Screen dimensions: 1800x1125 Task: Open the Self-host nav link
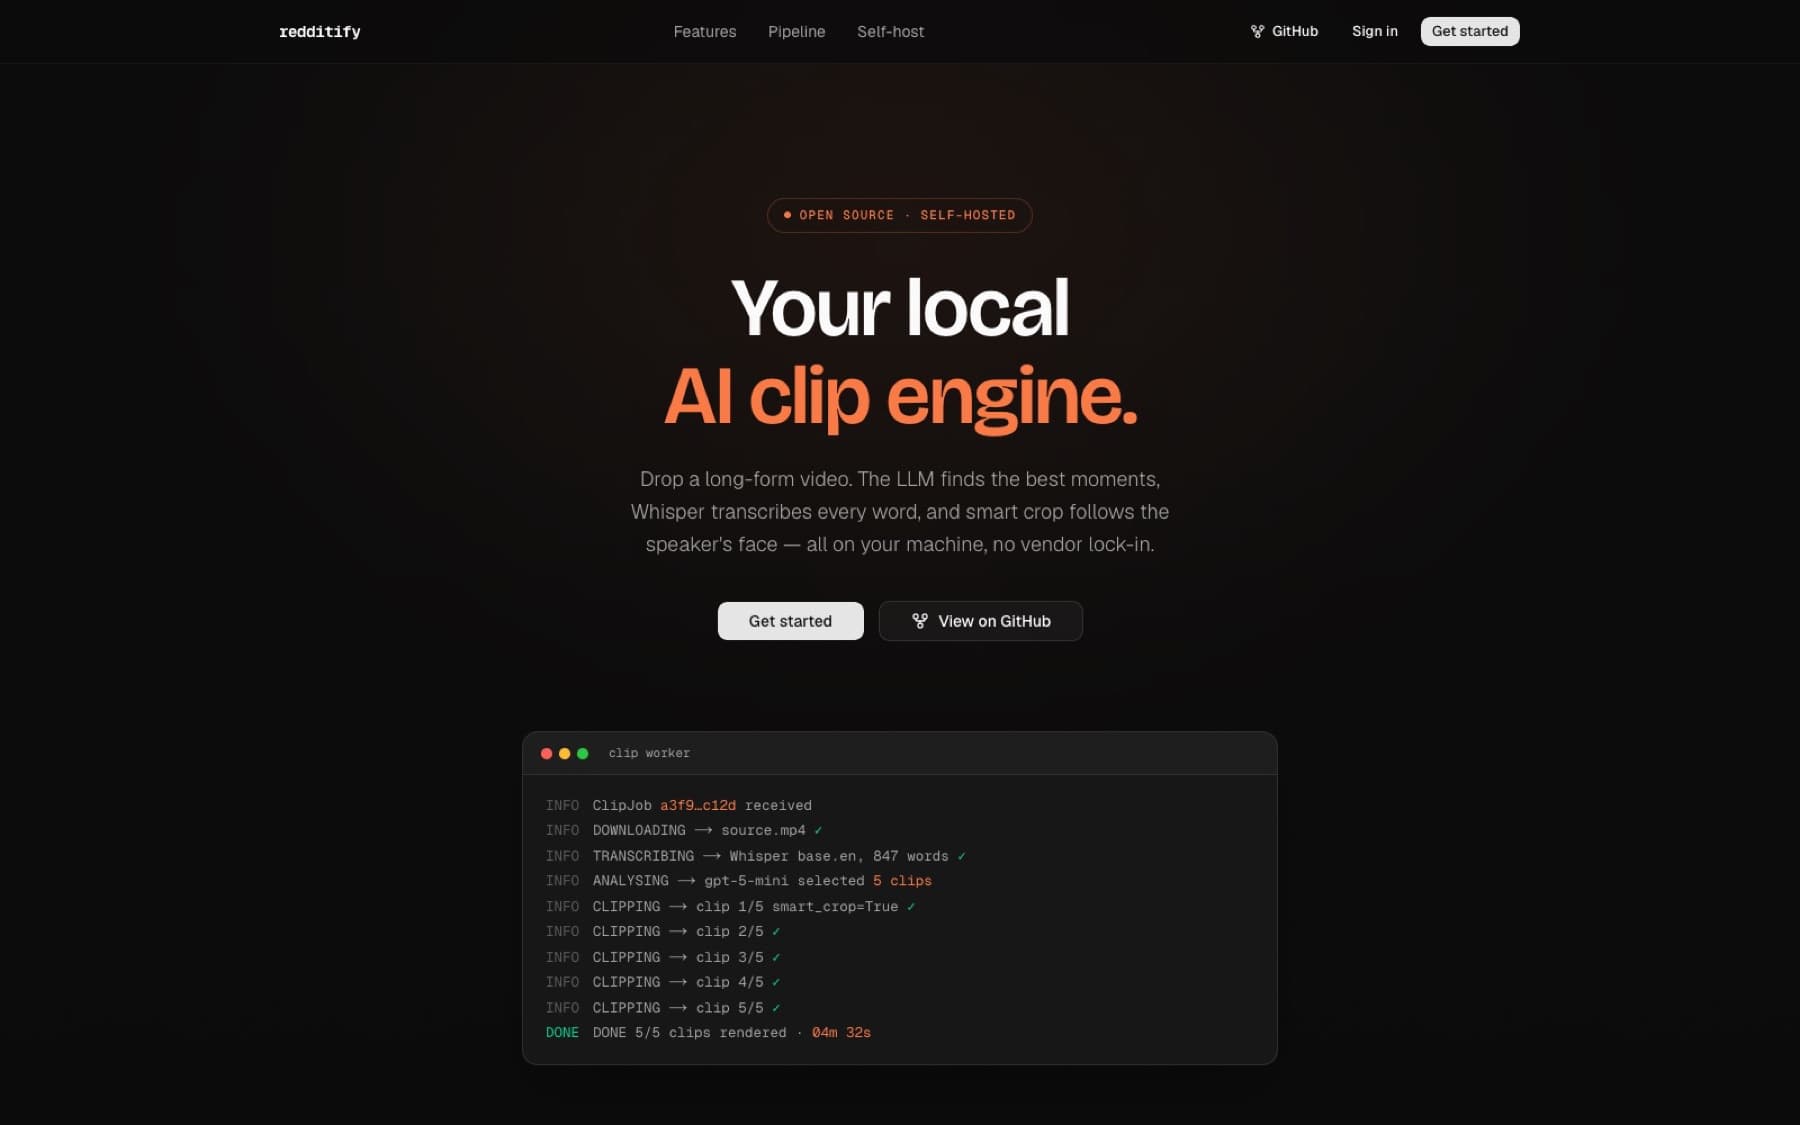click(891, 32)
